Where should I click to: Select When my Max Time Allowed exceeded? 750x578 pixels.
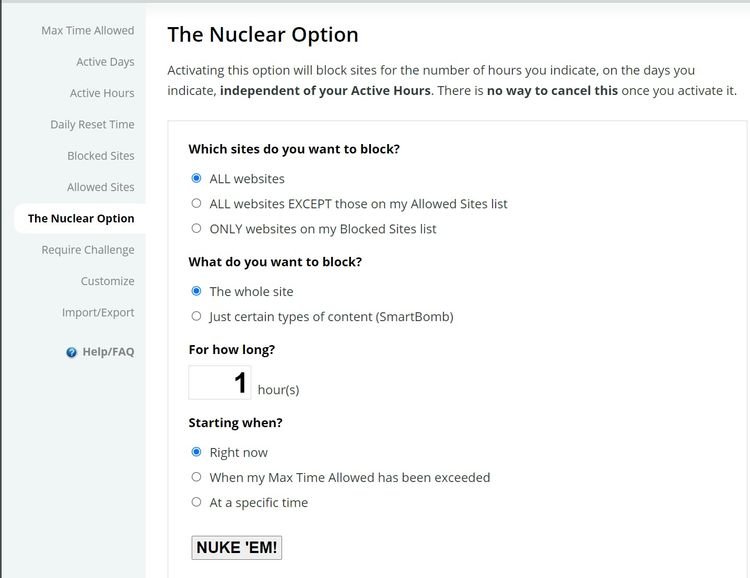pos(196,478)
